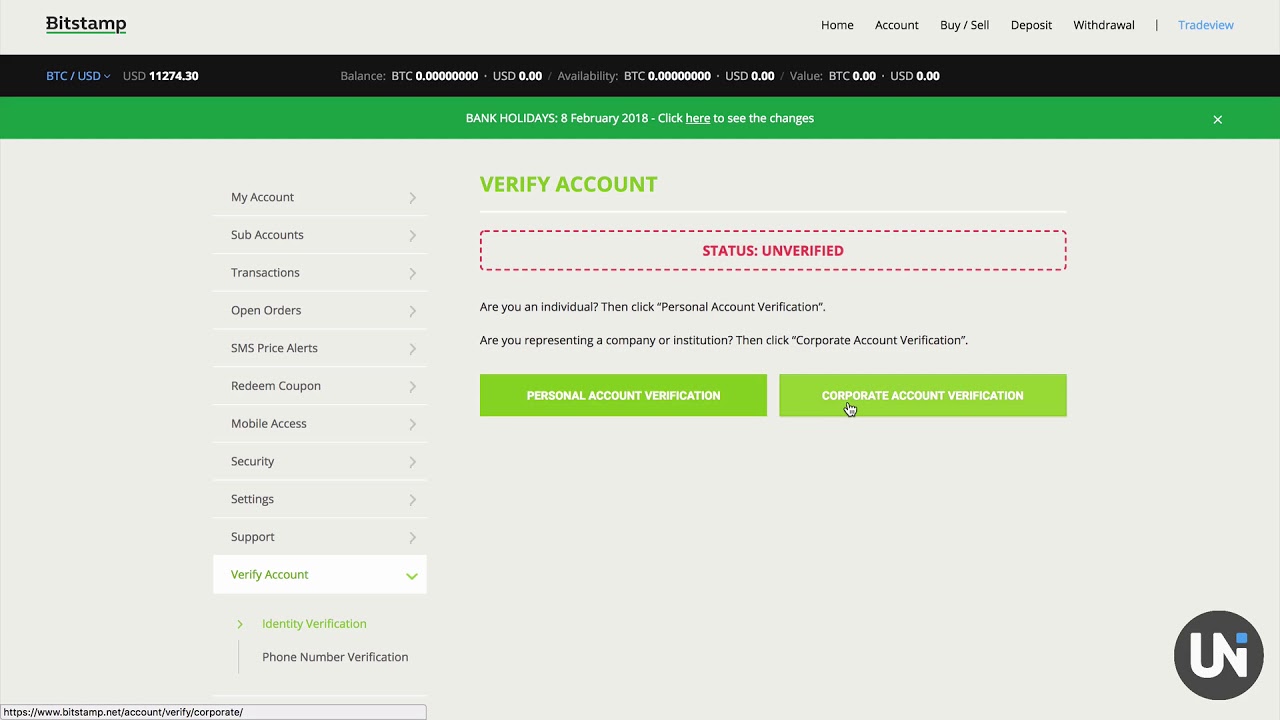1280x720 pixels.
Task: Click 'here' link in holiday banner
Action: (x=698, y=118)
